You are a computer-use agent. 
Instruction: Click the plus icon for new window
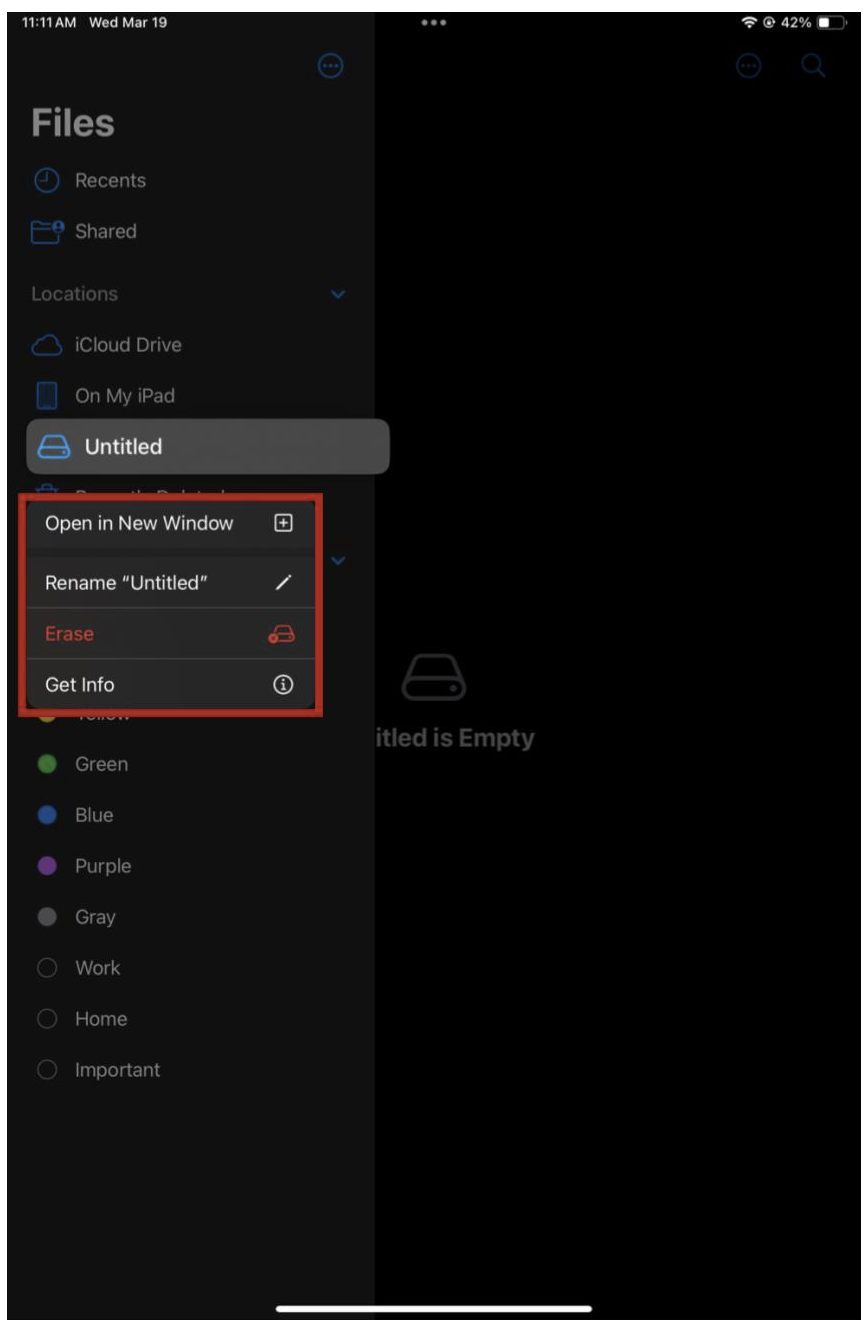(283, 523)
